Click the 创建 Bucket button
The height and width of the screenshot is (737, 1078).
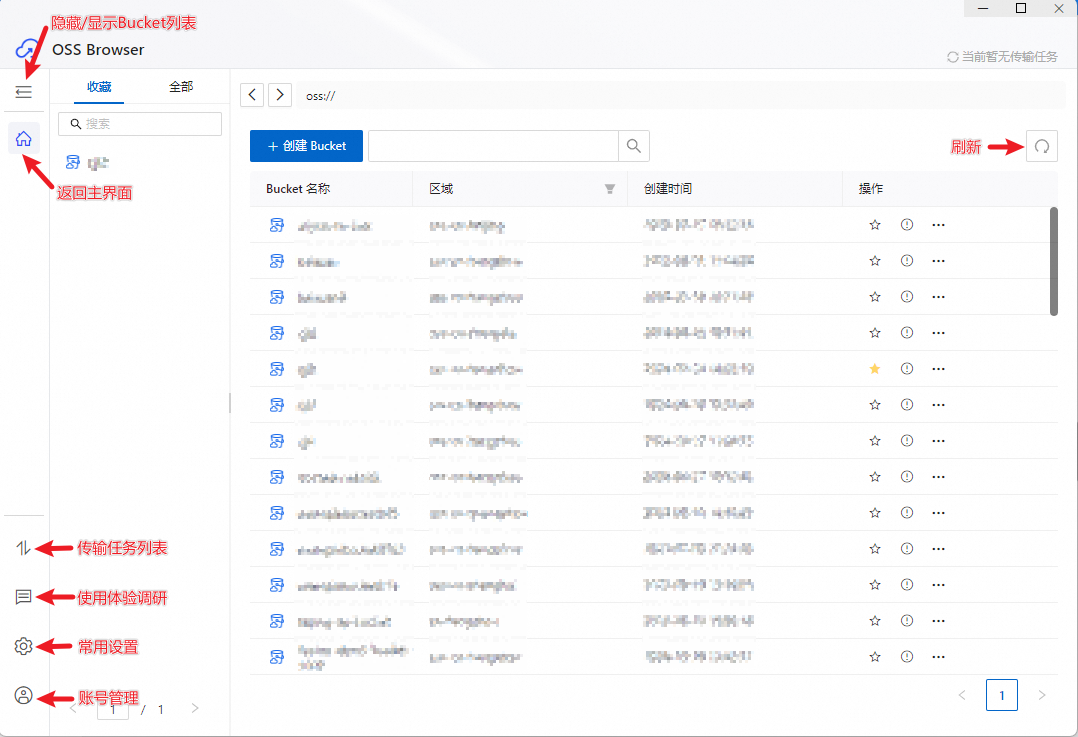pyautogui.click(x=306, y=146)
